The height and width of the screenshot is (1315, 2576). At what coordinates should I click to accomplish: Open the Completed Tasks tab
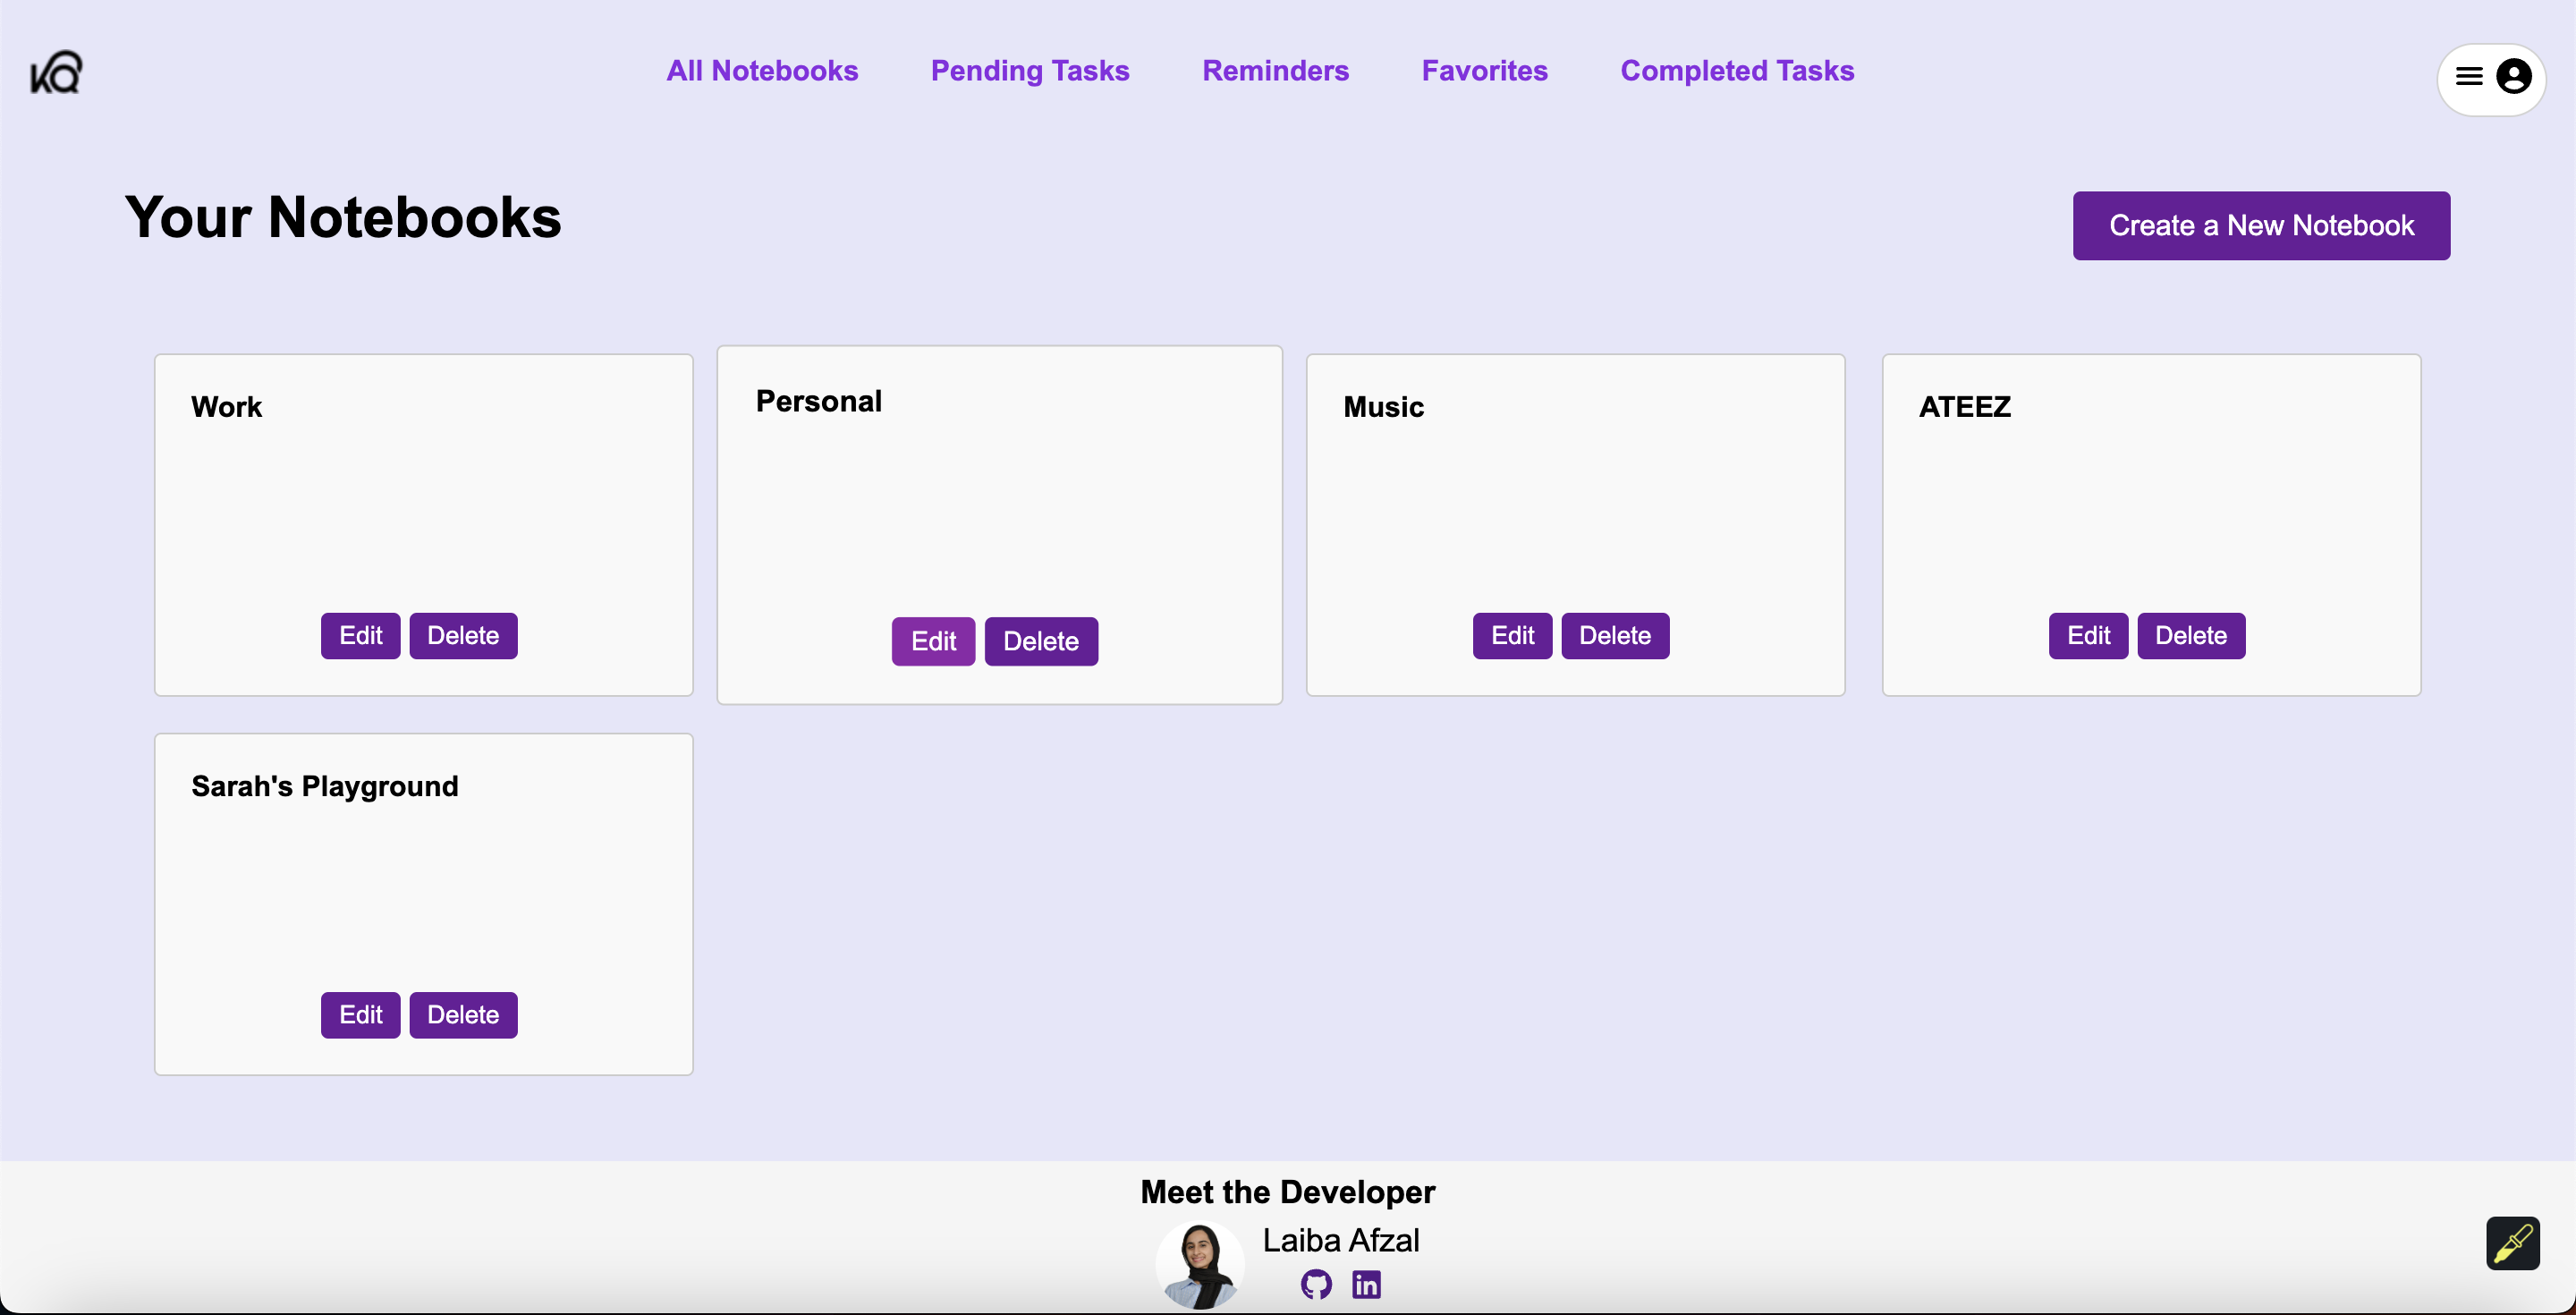1737,71
